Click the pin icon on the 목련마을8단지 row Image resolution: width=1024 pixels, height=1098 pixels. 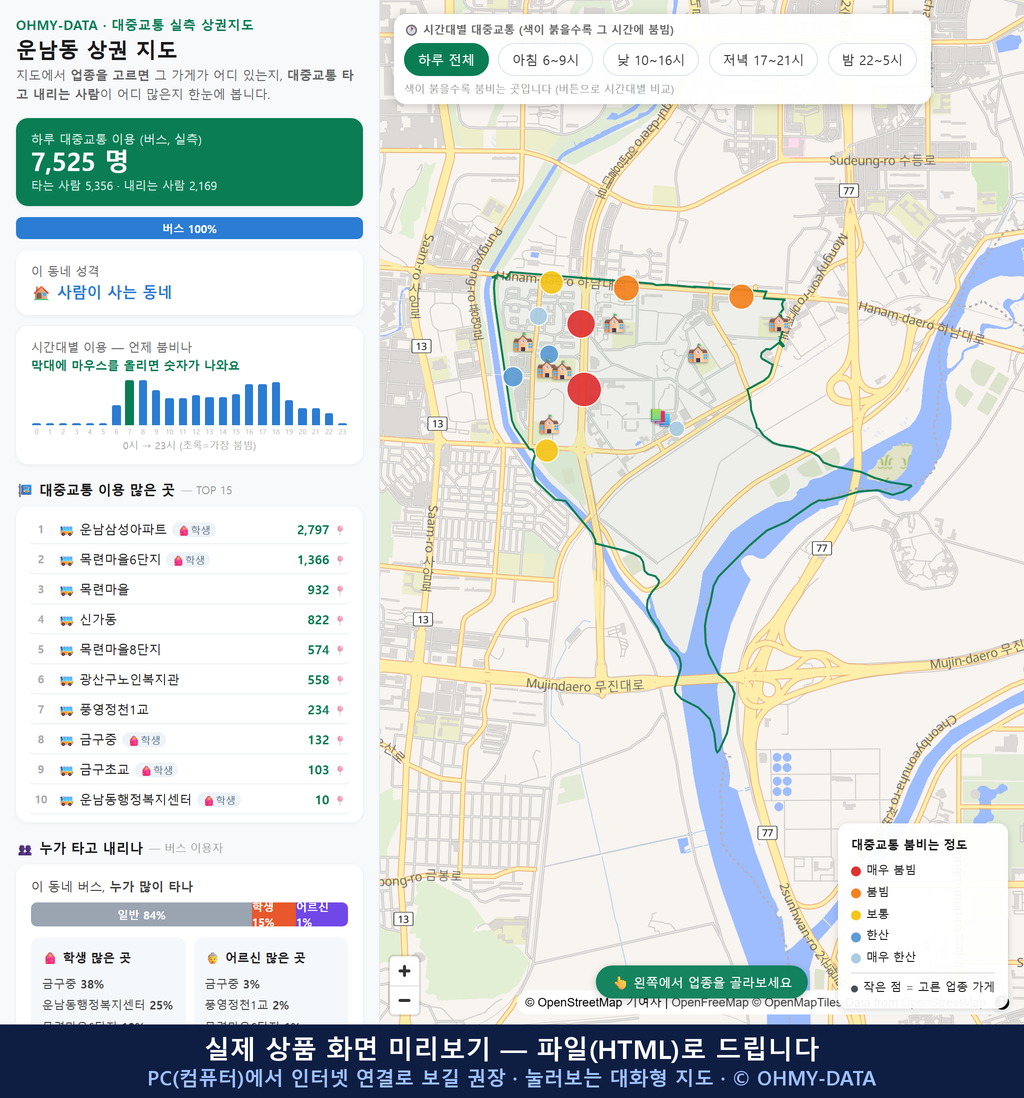pyautogui.click(x=340, y=651)
